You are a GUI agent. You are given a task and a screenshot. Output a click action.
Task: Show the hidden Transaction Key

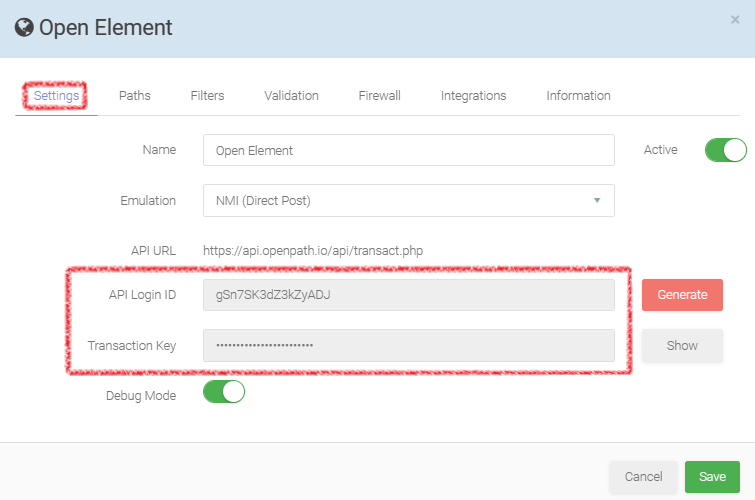(682, 345)
